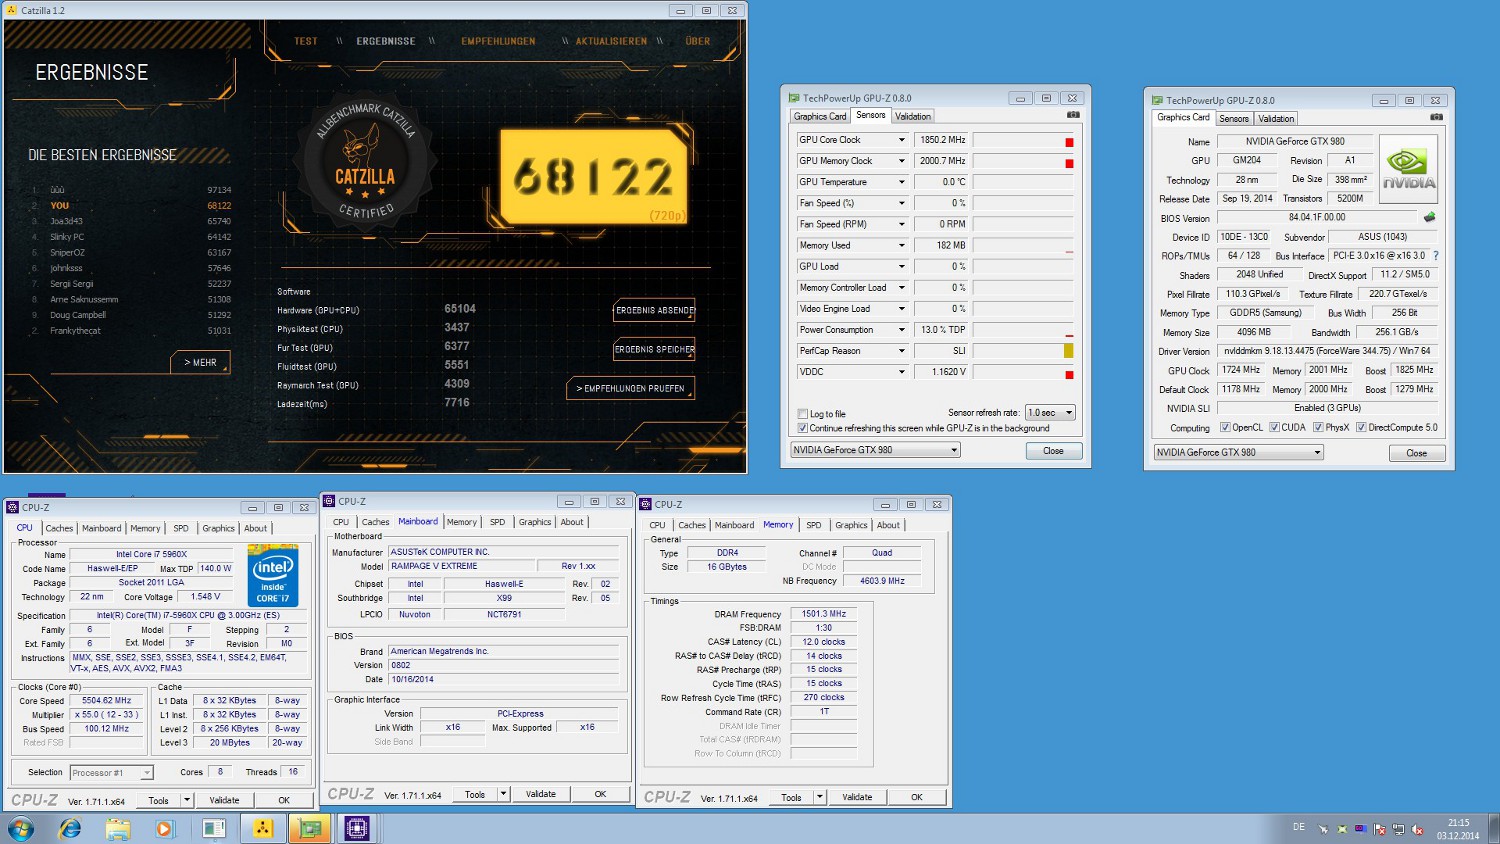The image size is (1500, 844).
Task: Open the Windows Start menu
Action: (20, 828)
